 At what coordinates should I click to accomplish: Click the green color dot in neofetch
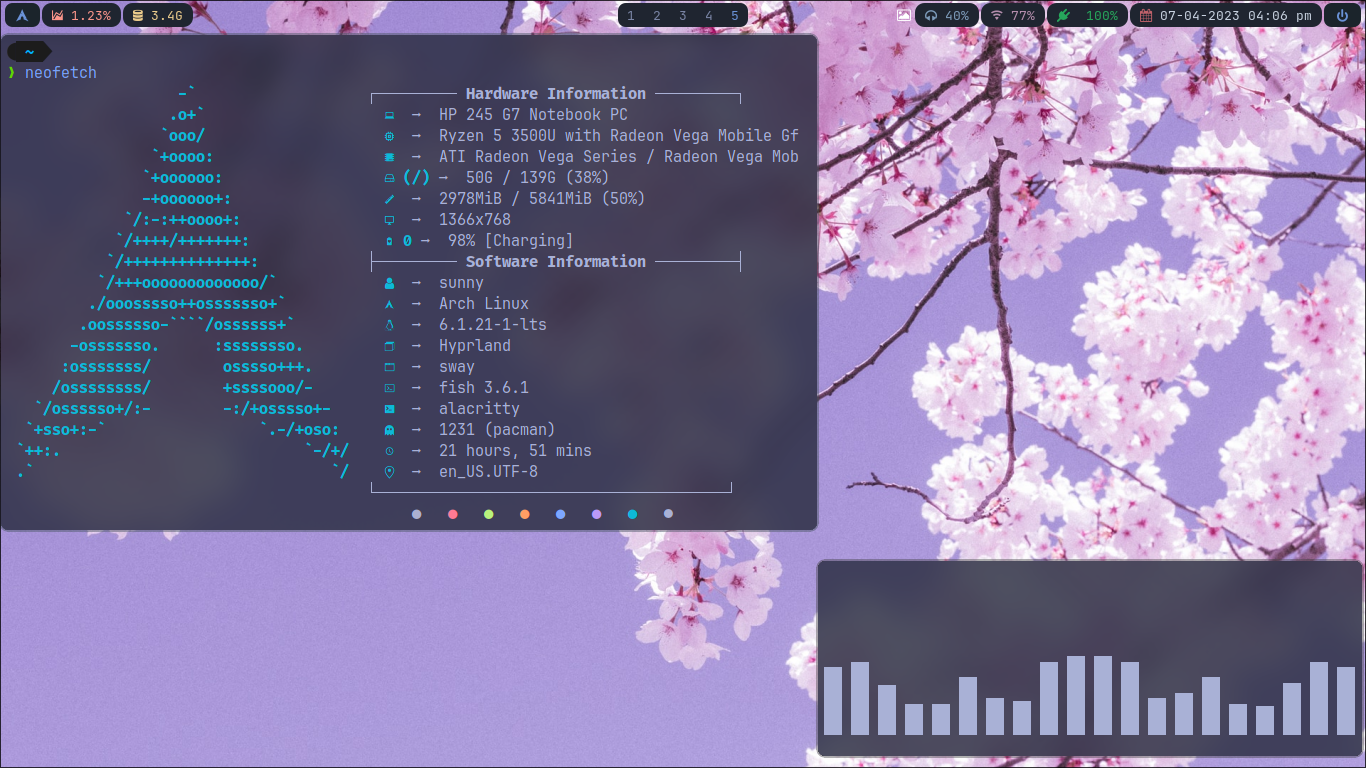tap(489, 514)
